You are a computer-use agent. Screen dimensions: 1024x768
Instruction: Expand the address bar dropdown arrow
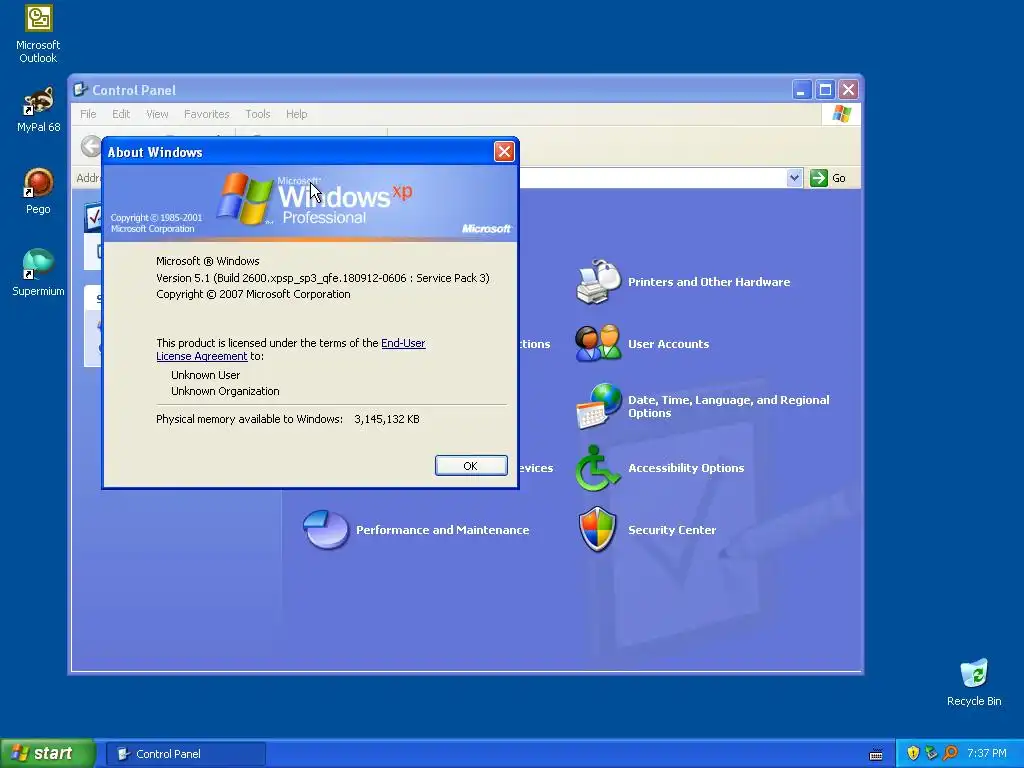pos(794,178)
